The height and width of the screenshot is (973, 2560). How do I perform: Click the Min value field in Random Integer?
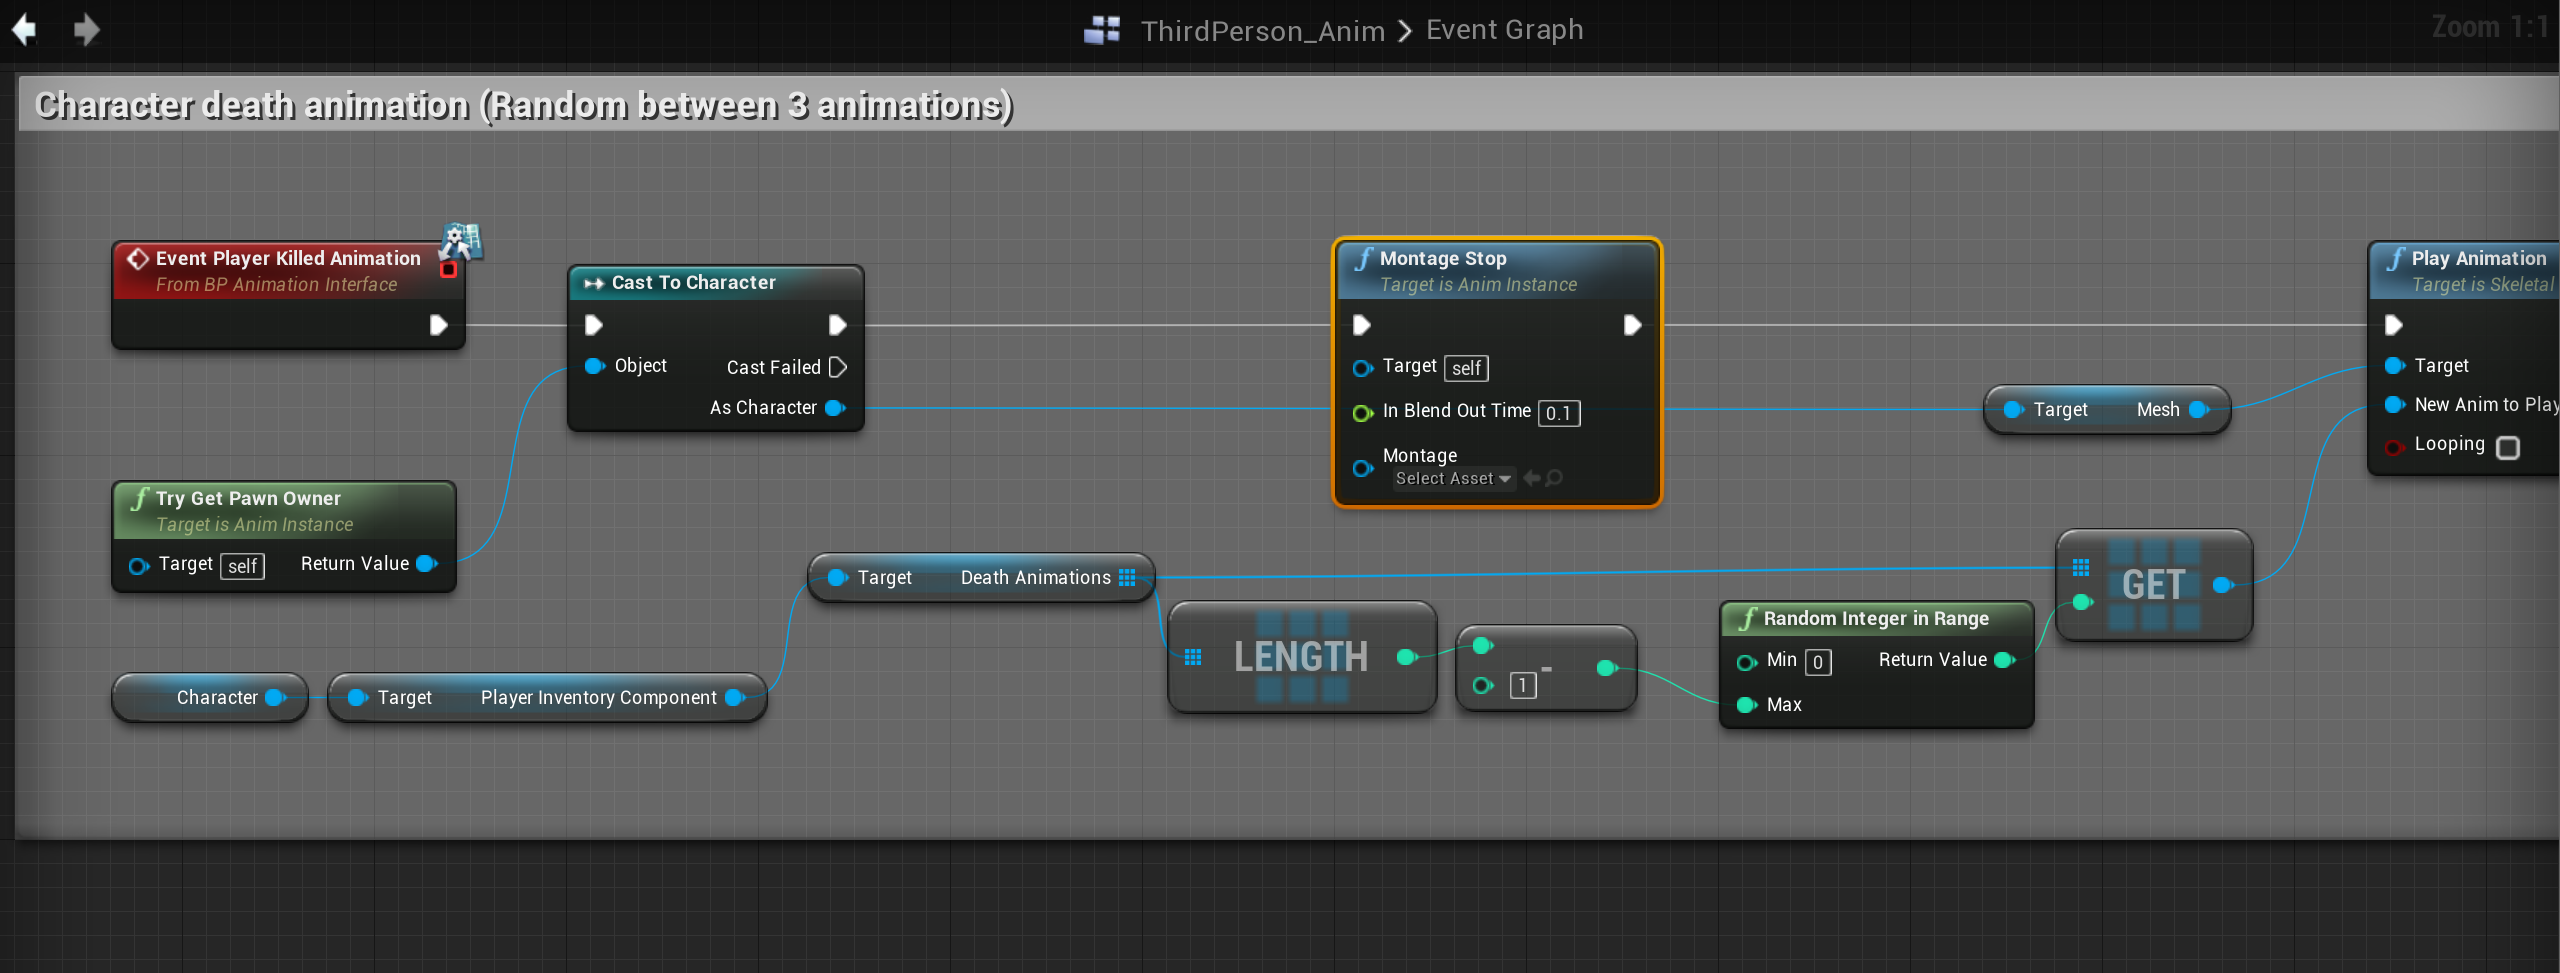coord(1818,662)
